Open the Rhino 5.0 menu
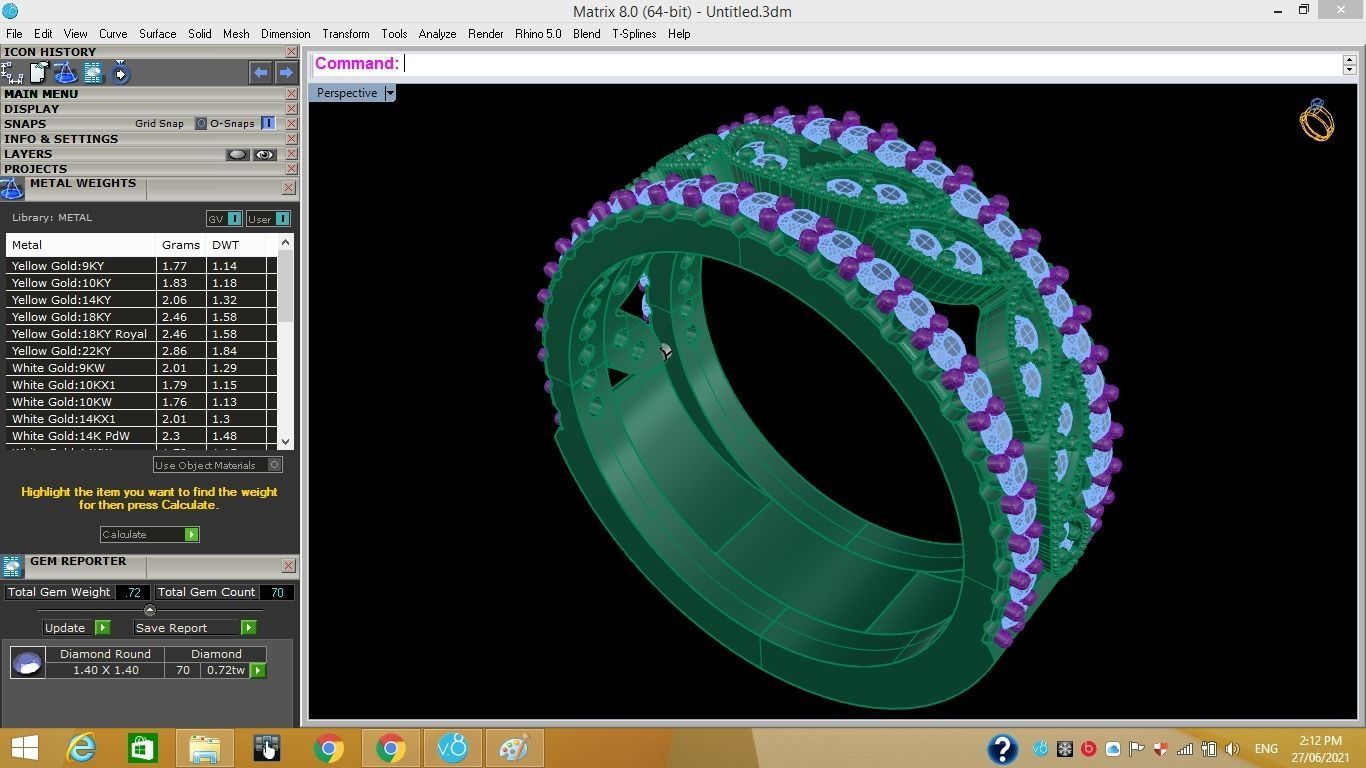 coord(538,34)
